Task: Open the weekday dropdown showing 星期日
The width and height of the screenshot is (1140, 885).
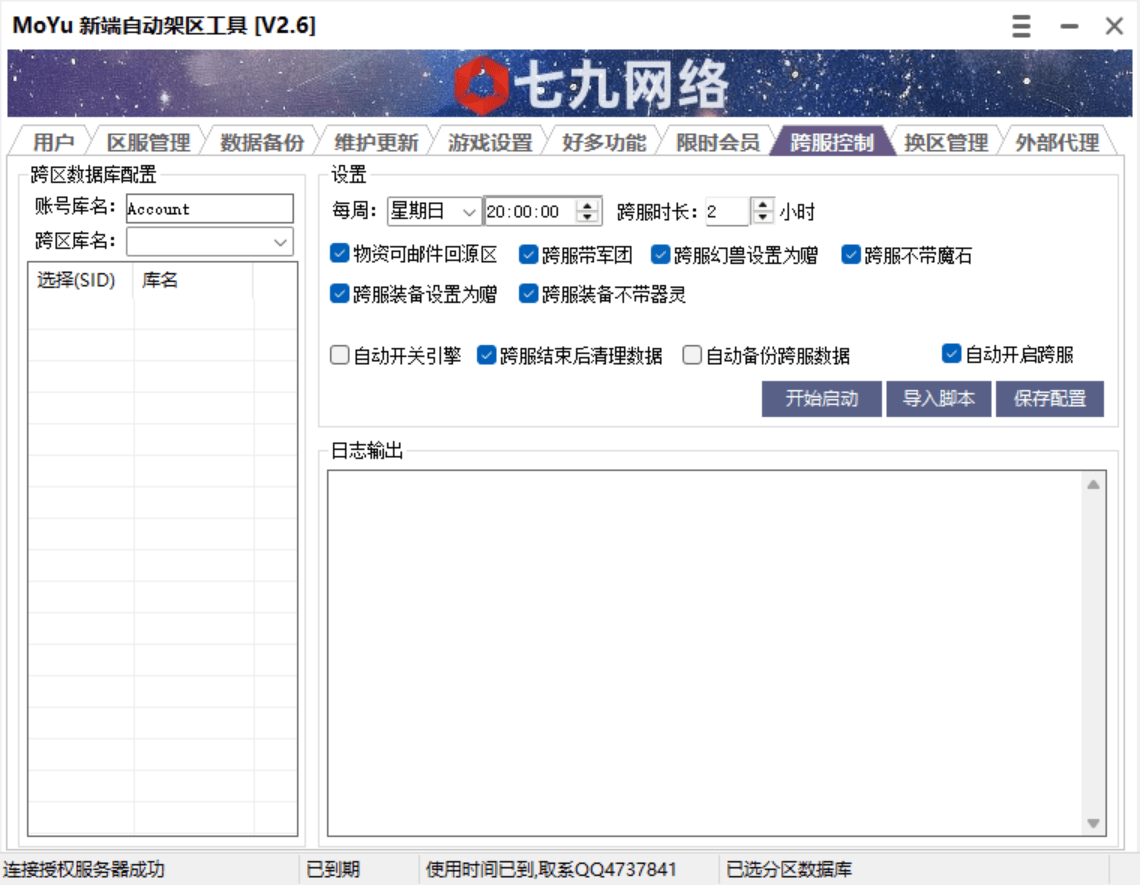Action: (466, 211)
